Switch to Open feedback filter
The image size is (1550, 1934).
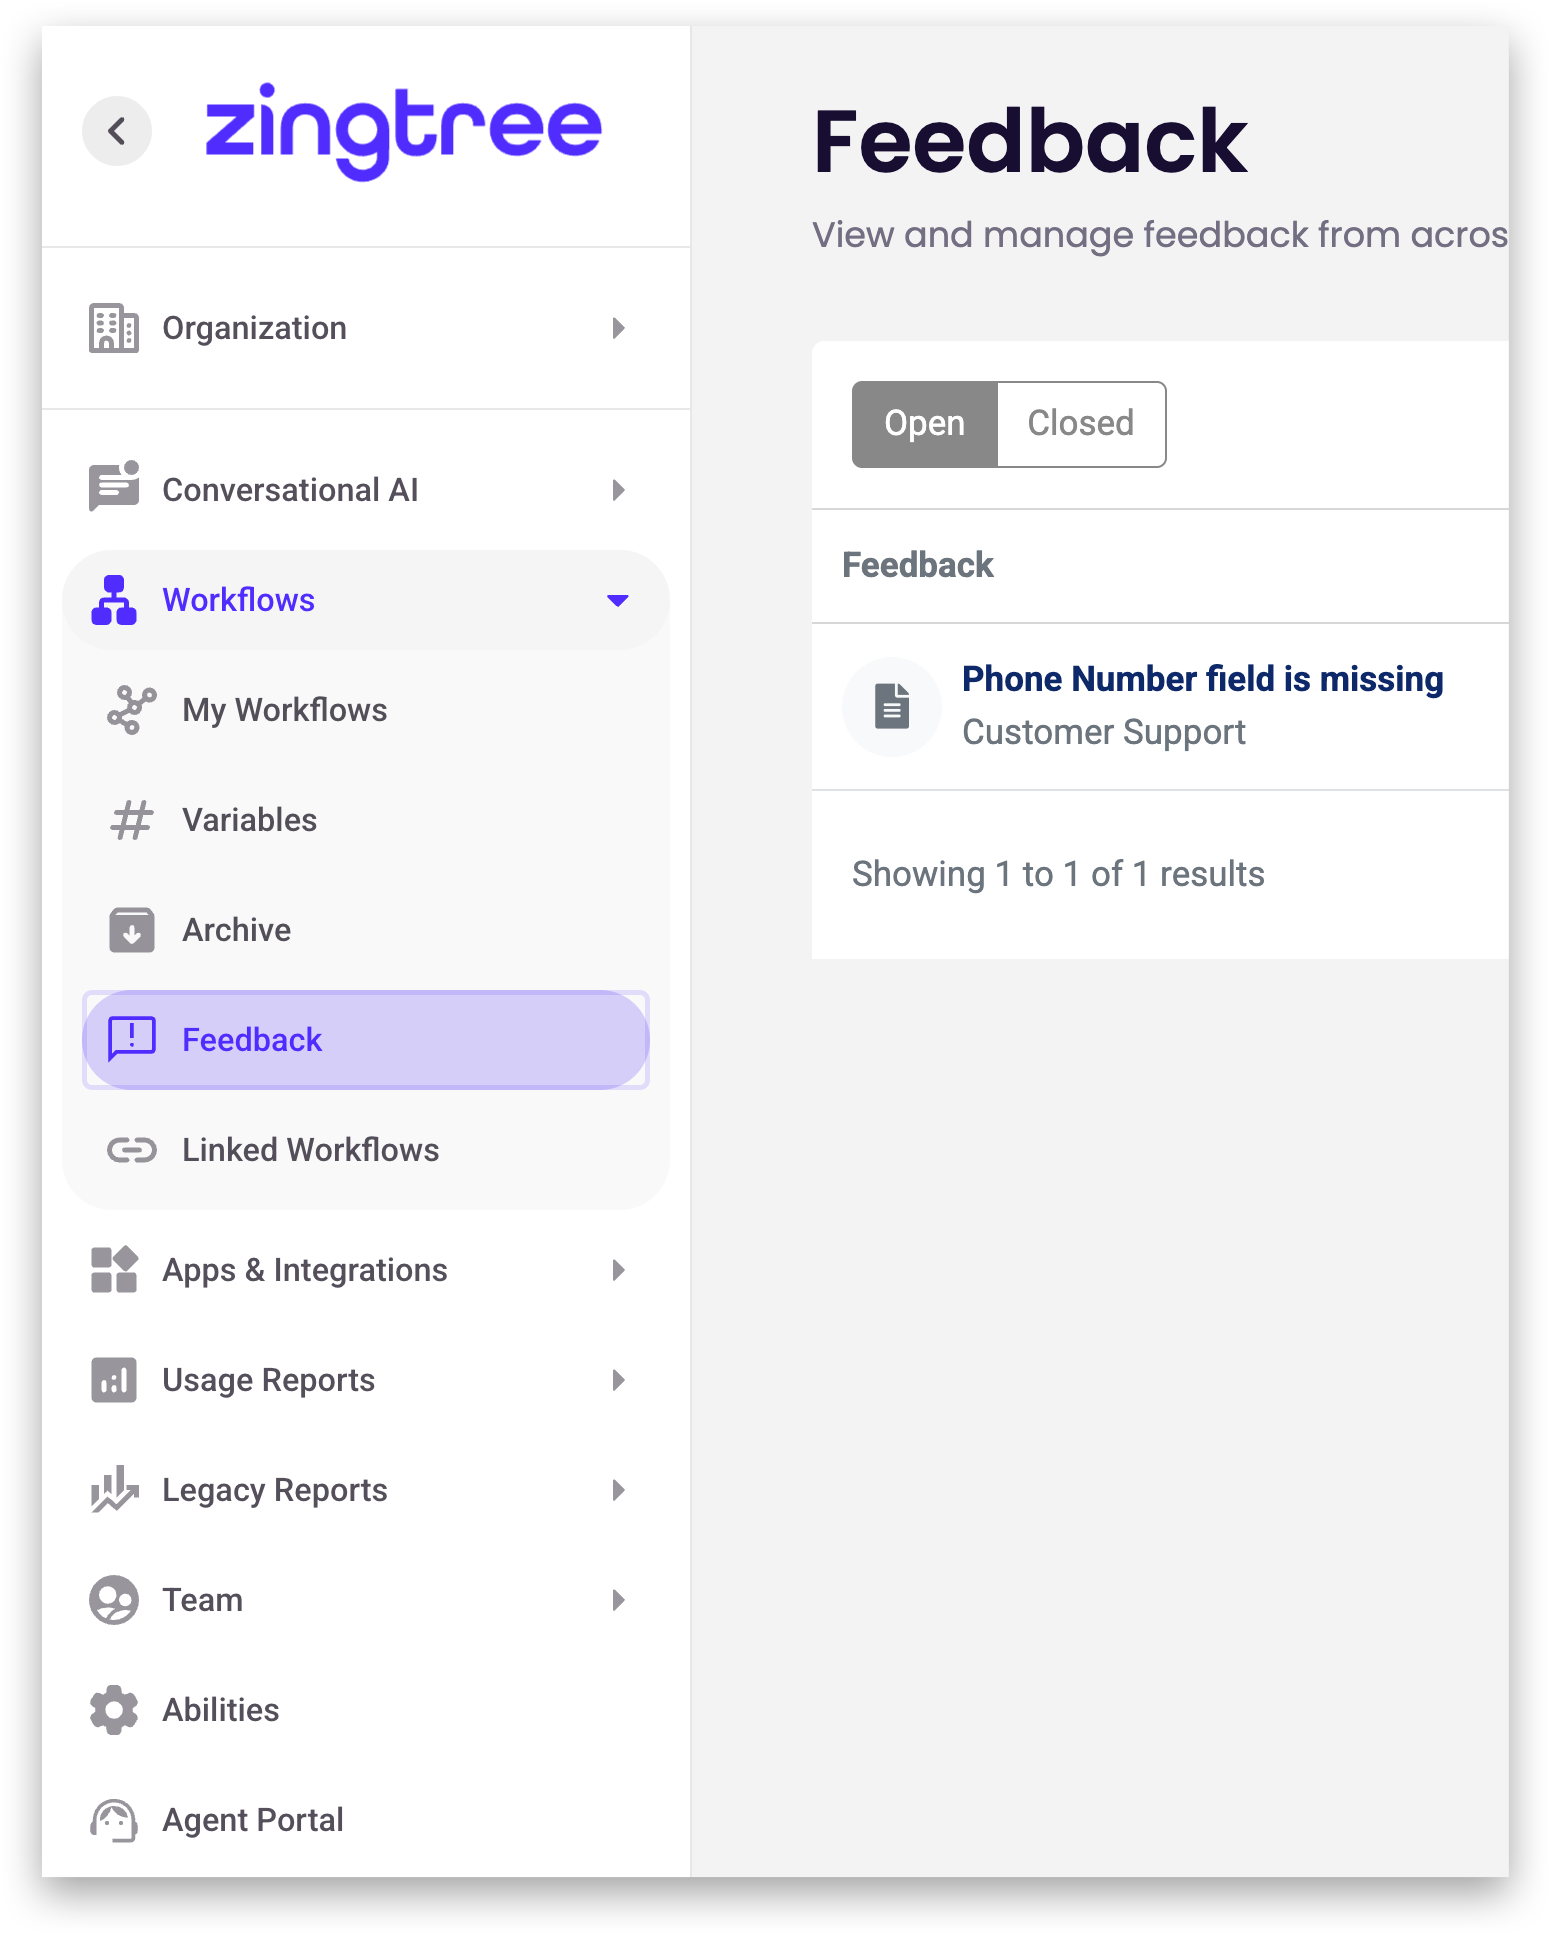pos(924,424)
